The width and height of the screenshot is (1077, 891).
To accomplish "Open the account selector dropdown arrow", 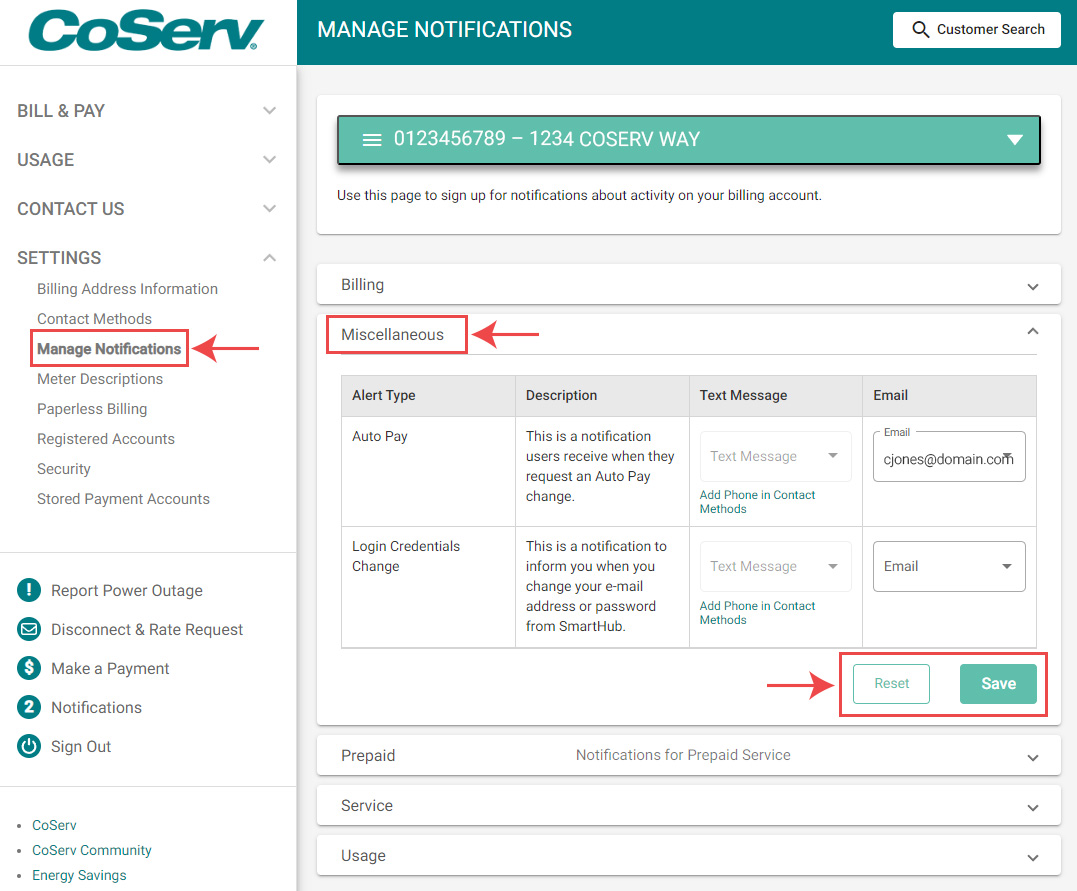I will [1014, 140].
